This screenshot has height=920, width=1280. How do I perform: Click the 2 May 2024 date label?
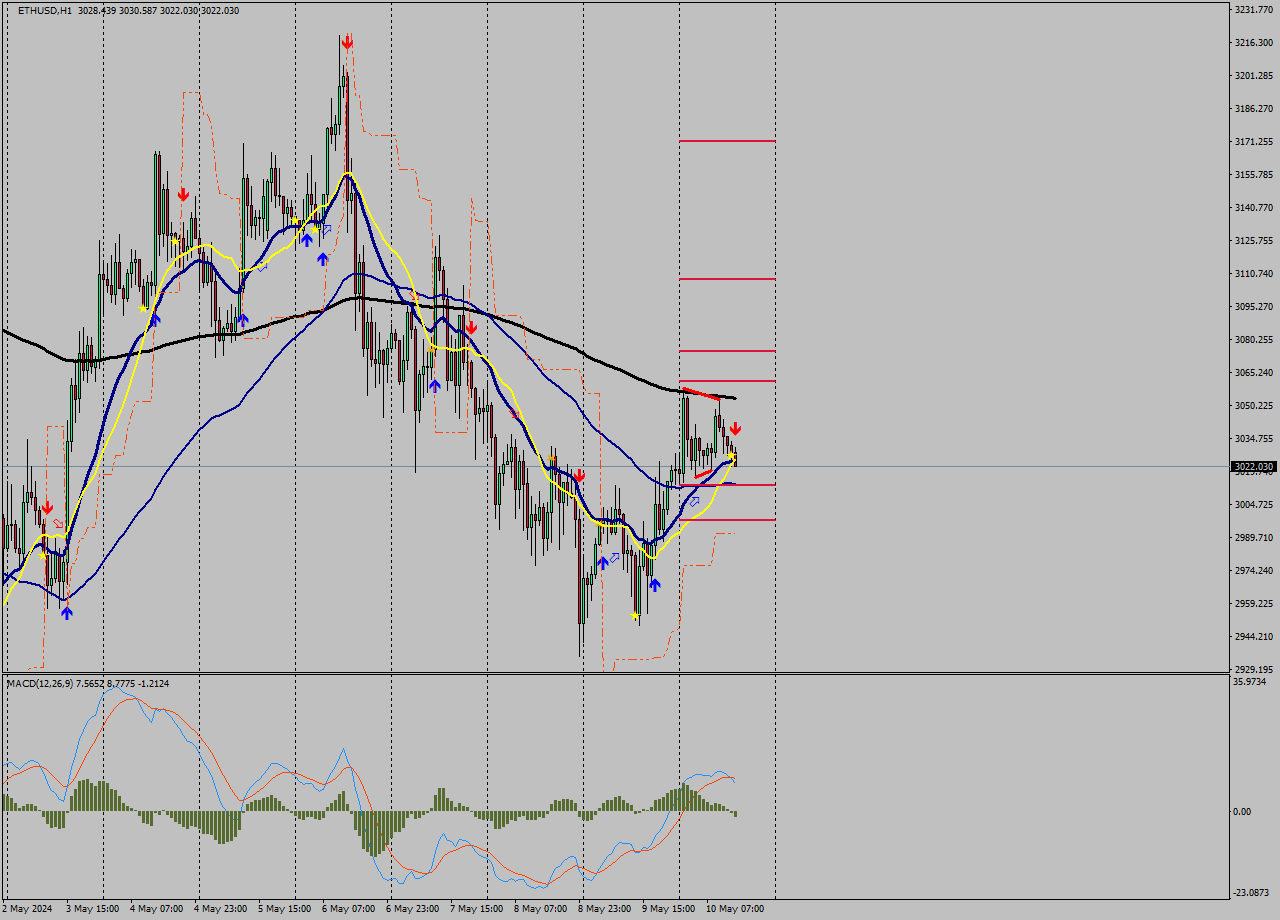[x=27, y=909]
